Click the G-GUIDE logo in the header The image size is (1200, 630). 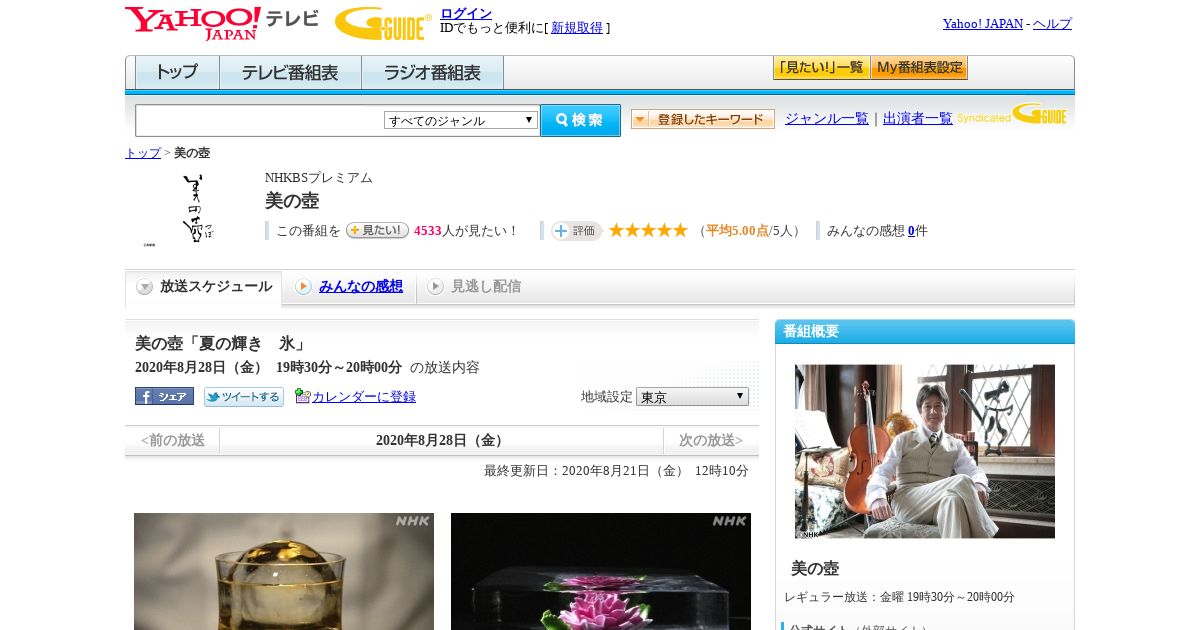tap(383, 23)
